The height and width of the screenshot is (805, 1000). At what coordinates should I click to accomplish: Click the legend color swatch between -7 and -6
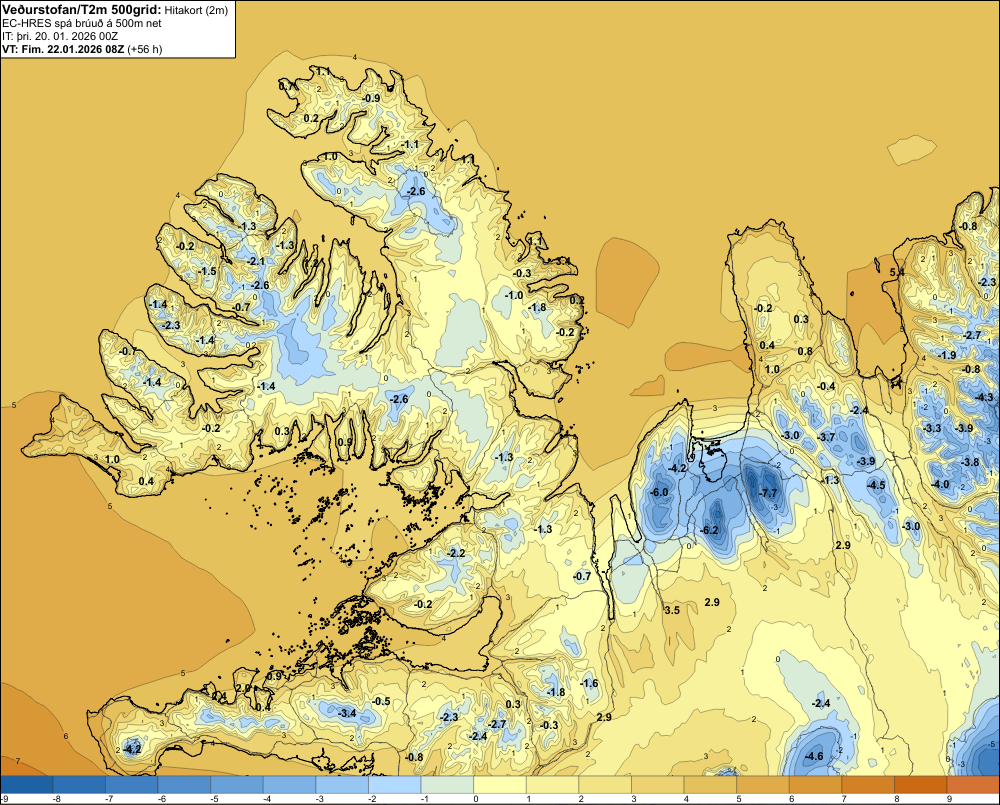[132, 784]
